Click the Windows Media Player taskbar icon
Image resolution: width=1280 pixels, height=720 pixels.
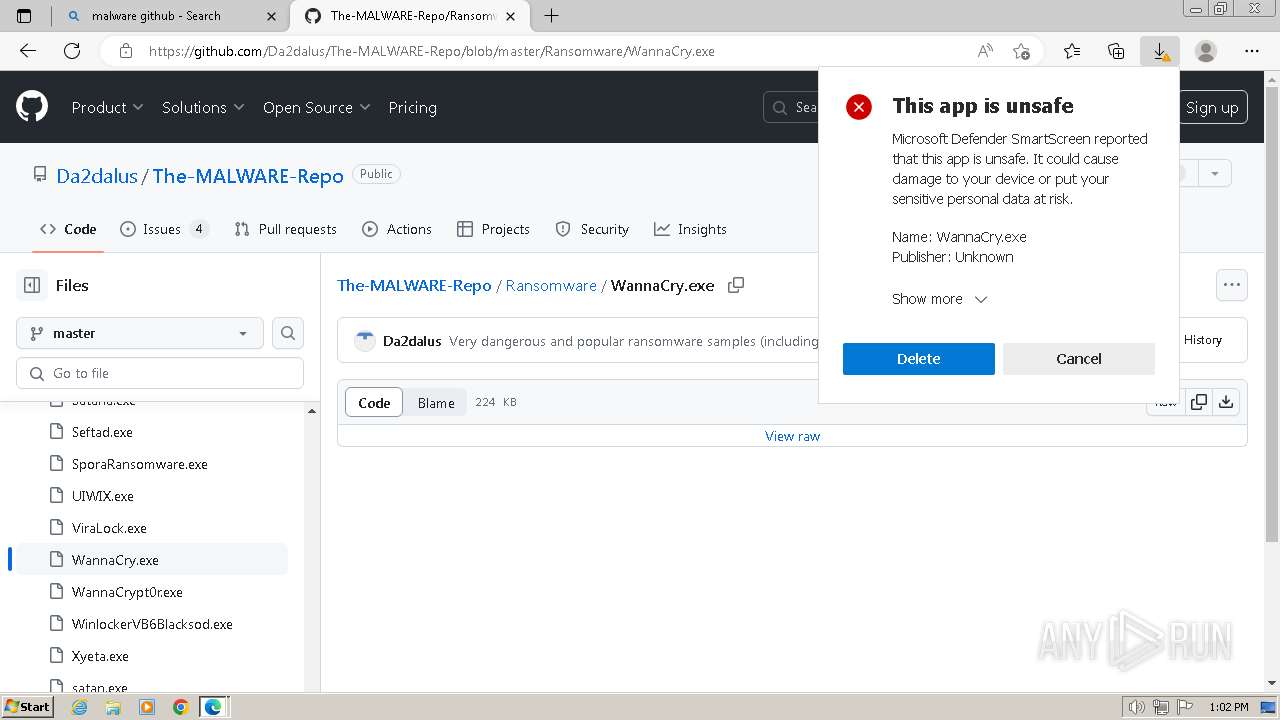147,707
